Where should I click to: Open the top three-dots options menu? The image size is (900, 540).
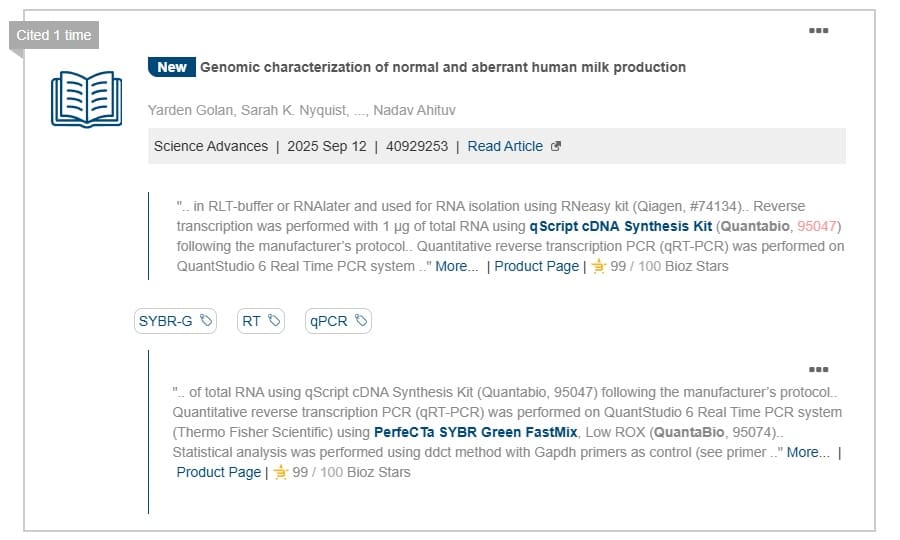pyautogui.click(x=818, y=30)
